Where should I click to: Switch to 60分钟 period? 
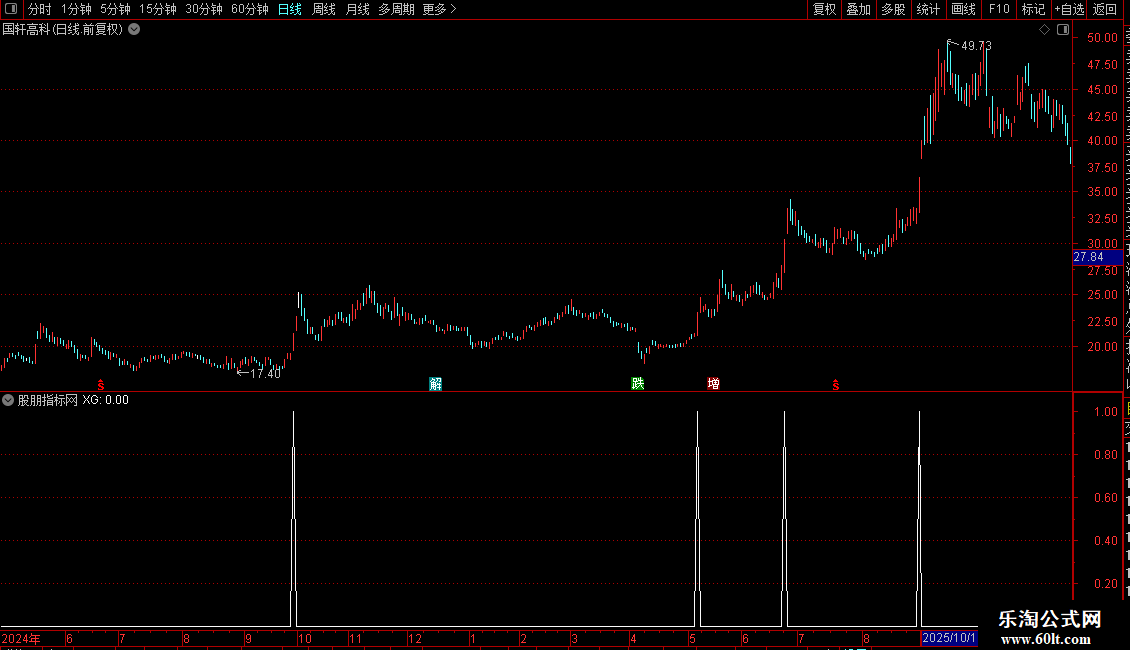pos(249,9)
